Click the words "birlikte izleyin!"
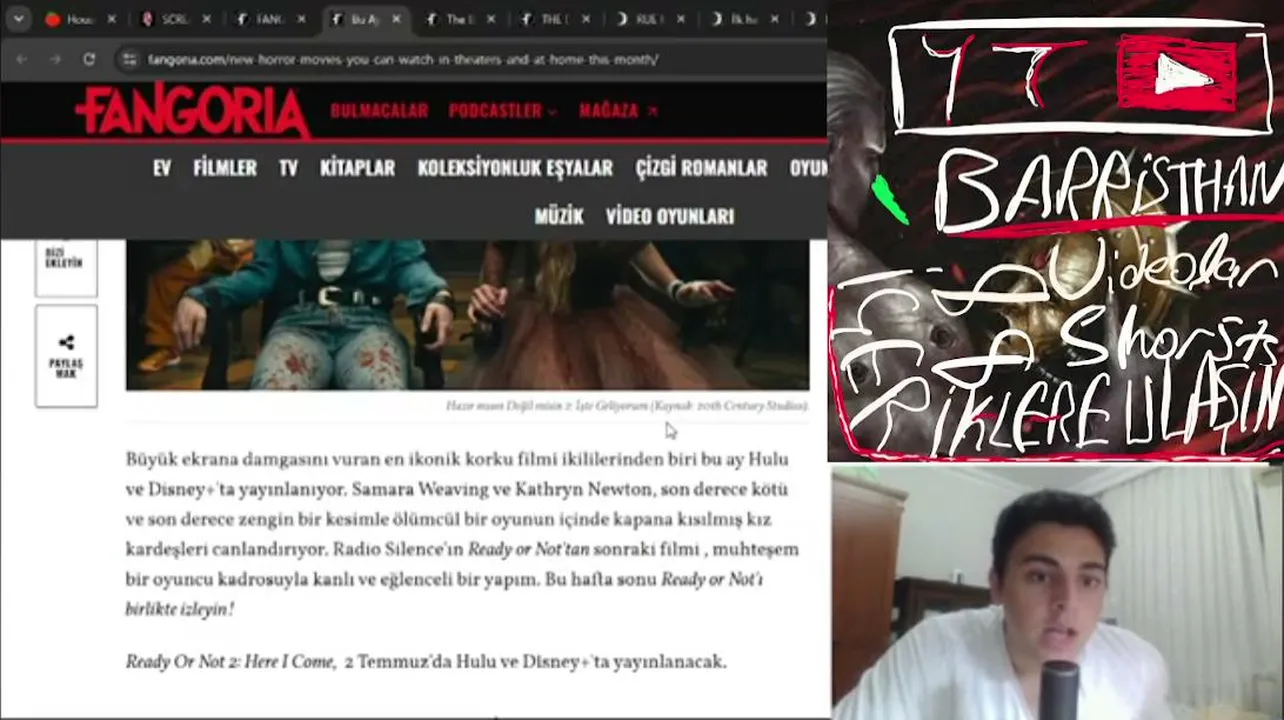 click(179, 609)
